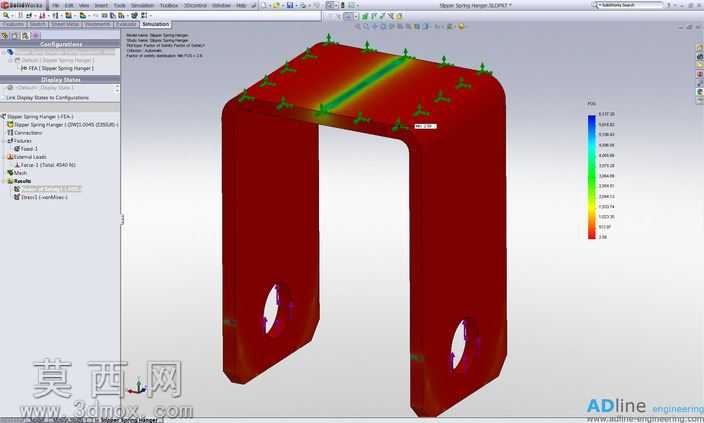The height and width of the screenshot is (423, 704).
Task: Select the highlighted factor of safety plot
Action: 51,189
